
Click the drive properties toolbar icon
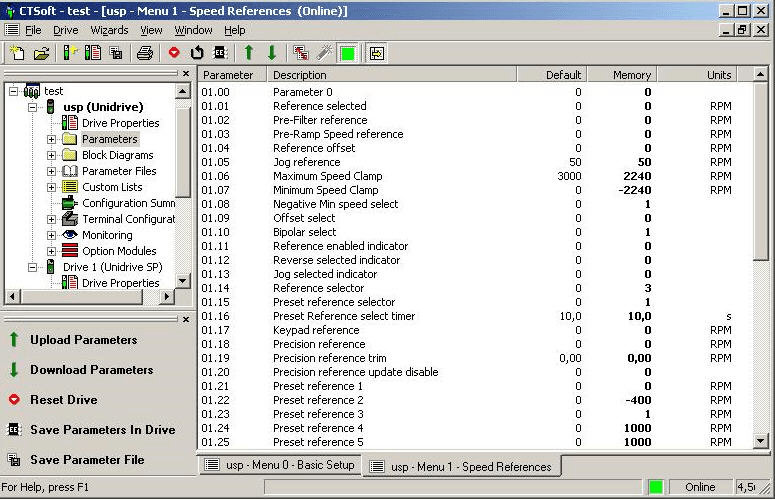(93, 53)
